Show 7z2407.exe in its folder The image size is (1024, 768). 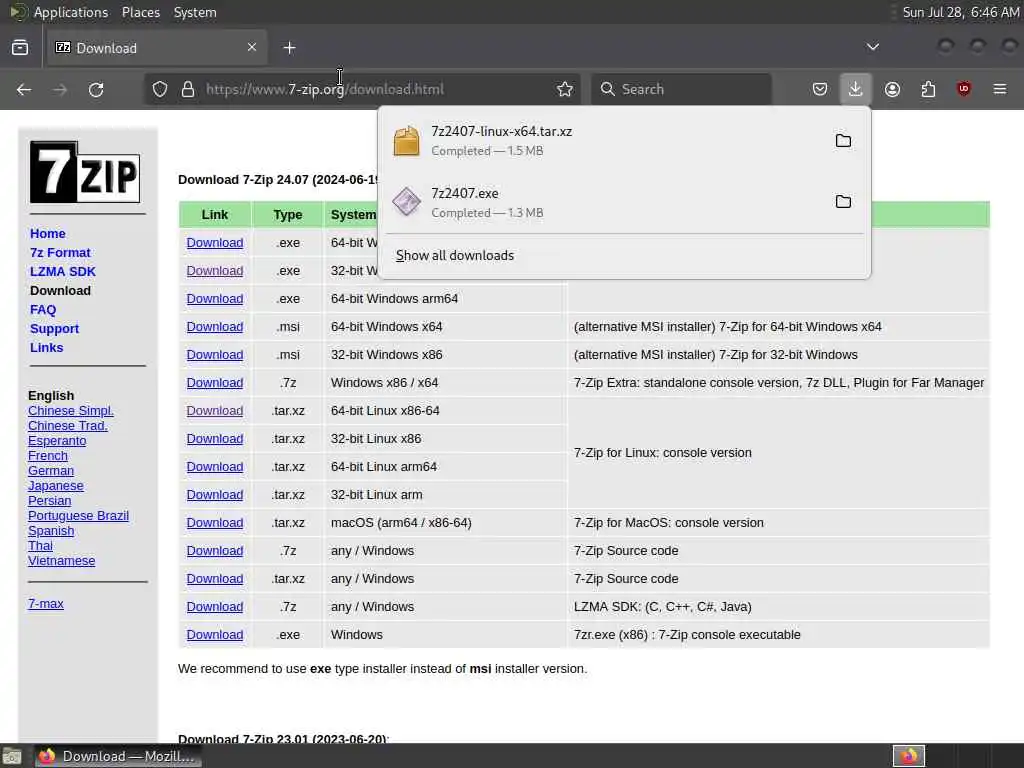coord(843,201)
